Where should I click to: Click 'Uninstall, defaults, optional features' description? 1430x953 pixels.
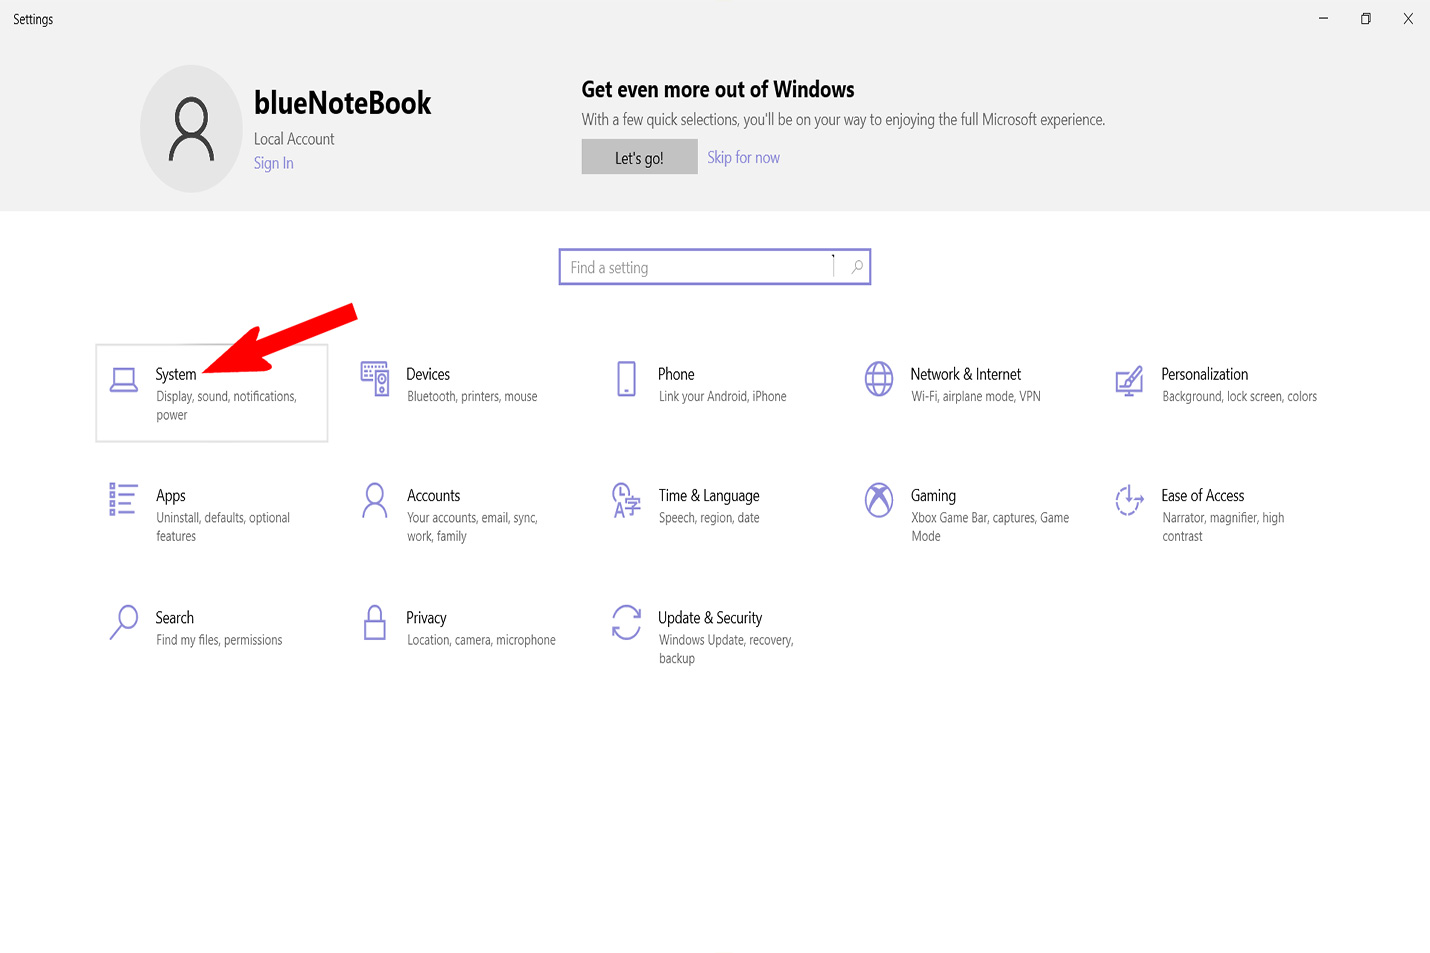(x=223, y=527)
